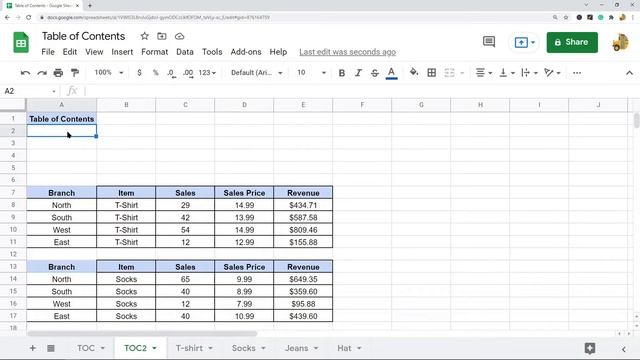Open the Data menu

(184, 52)
